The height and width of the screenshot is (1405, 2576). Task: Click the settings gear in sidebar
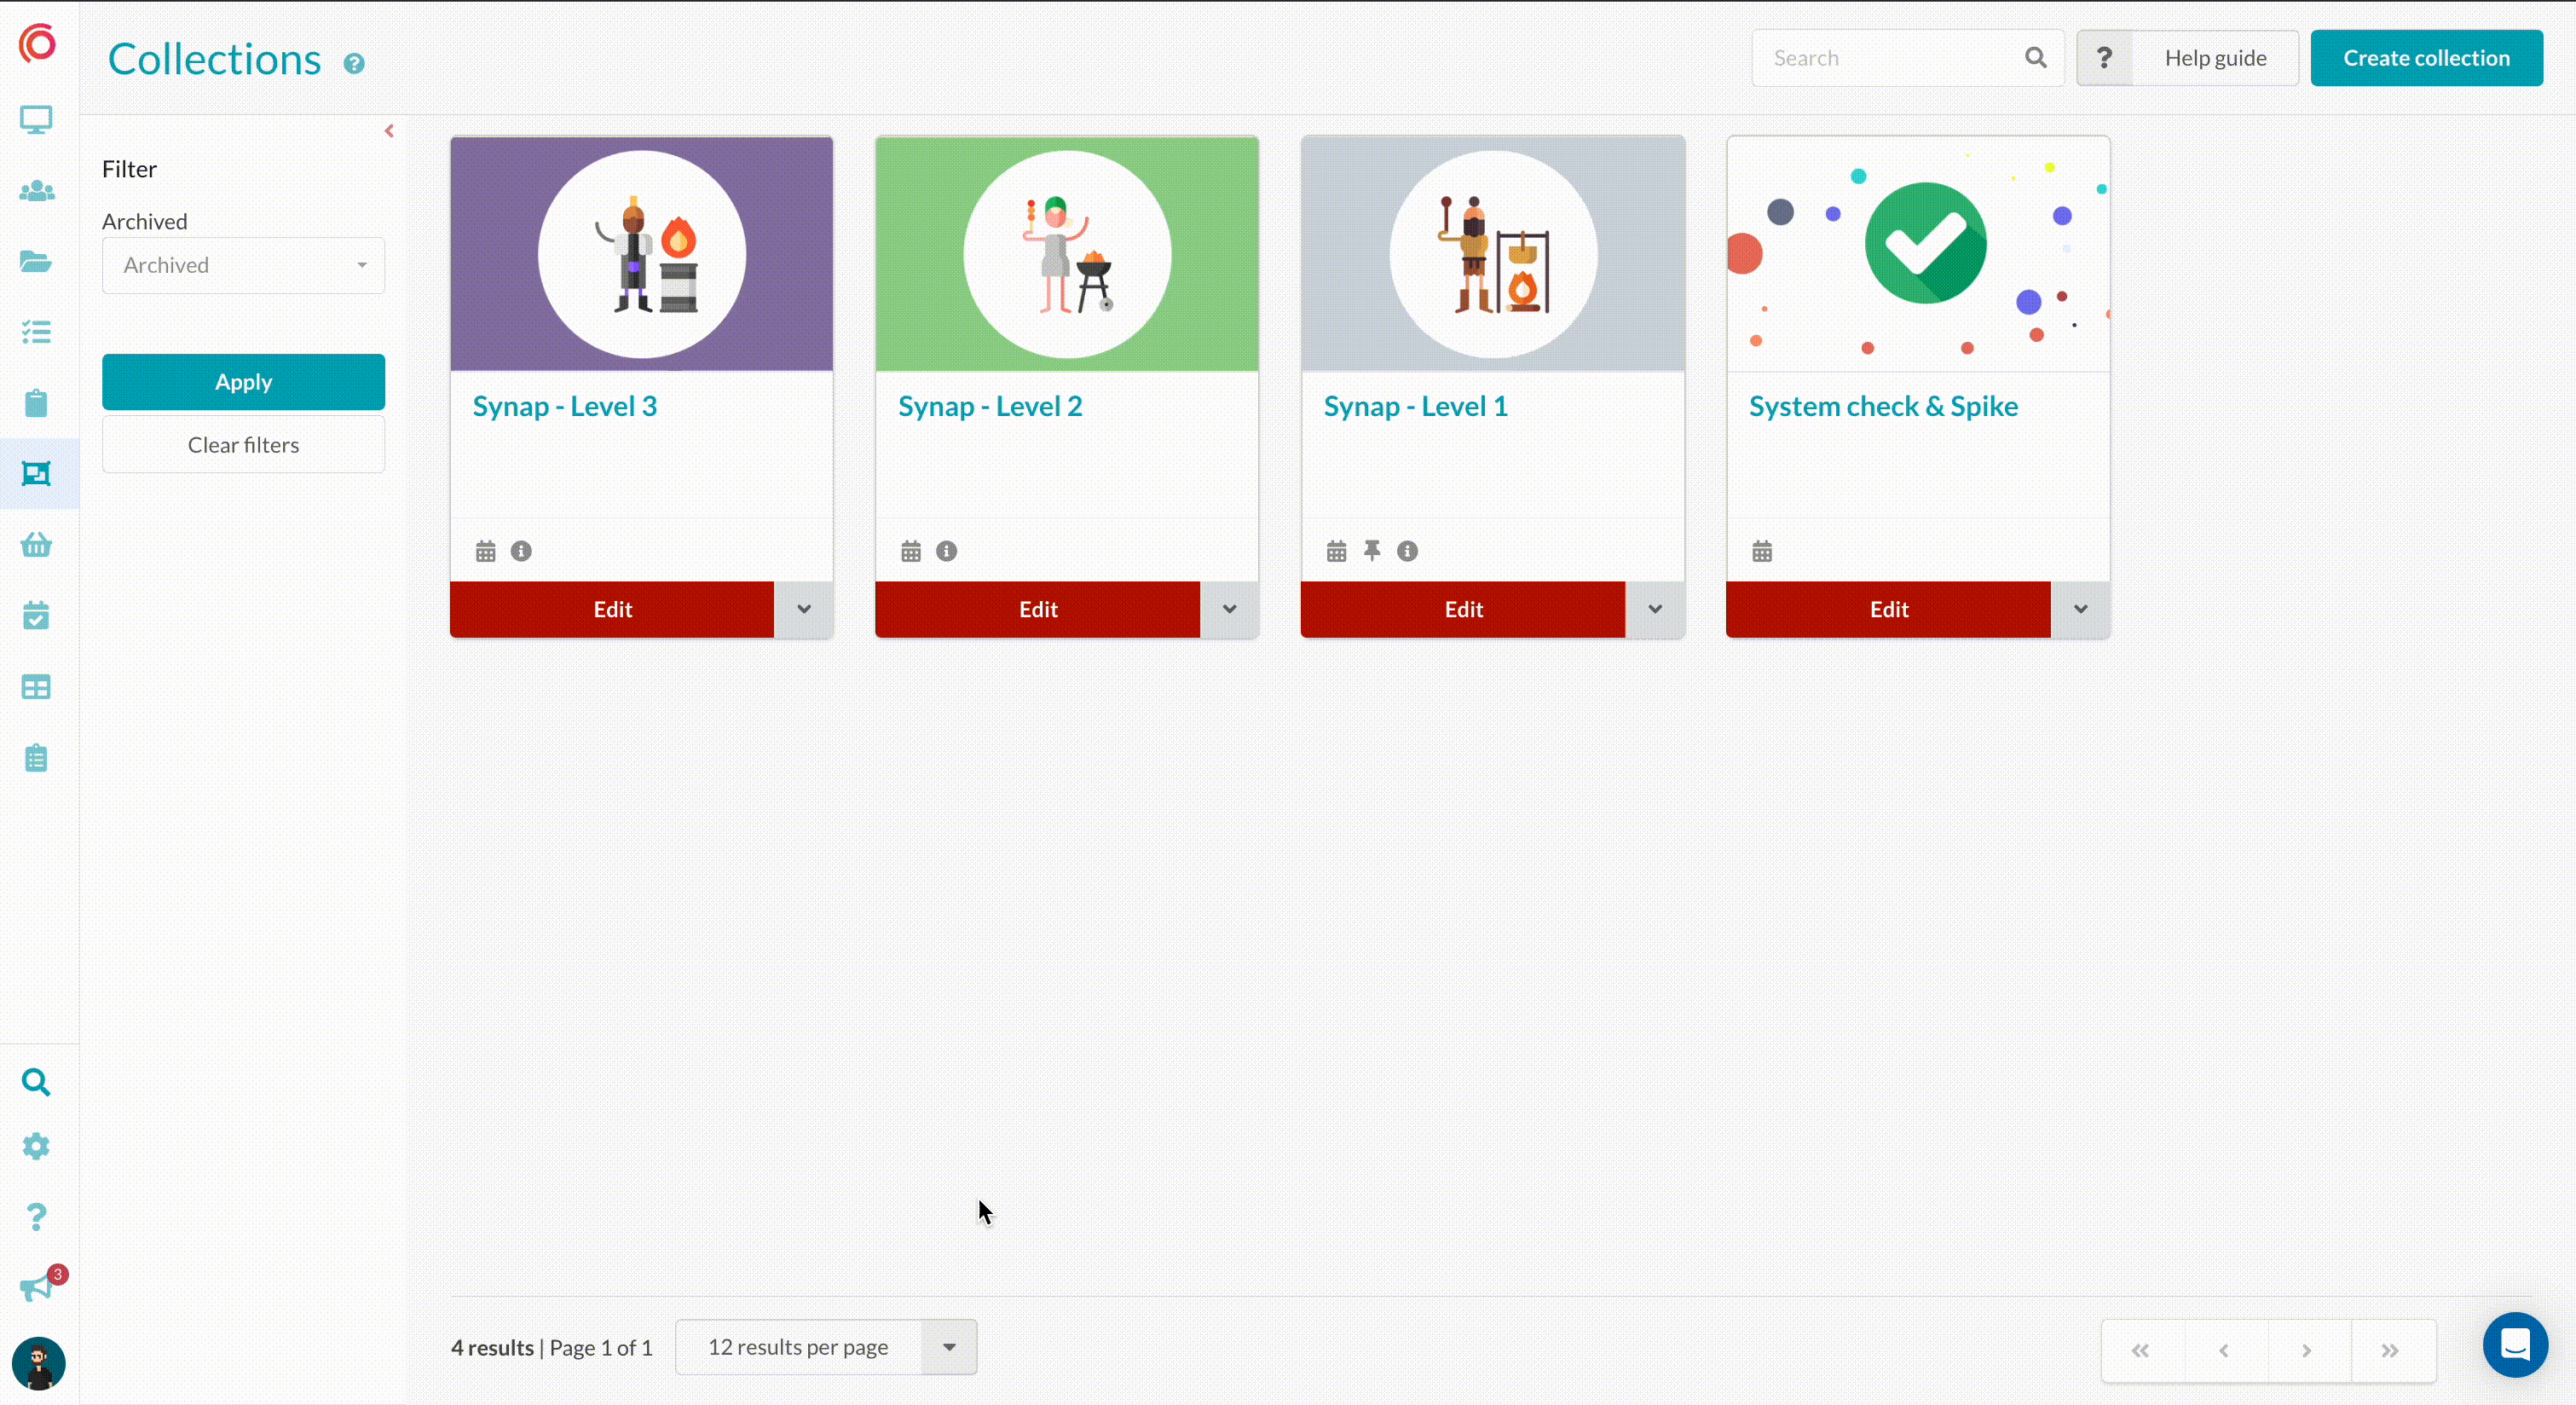(x=36, y=1146)
